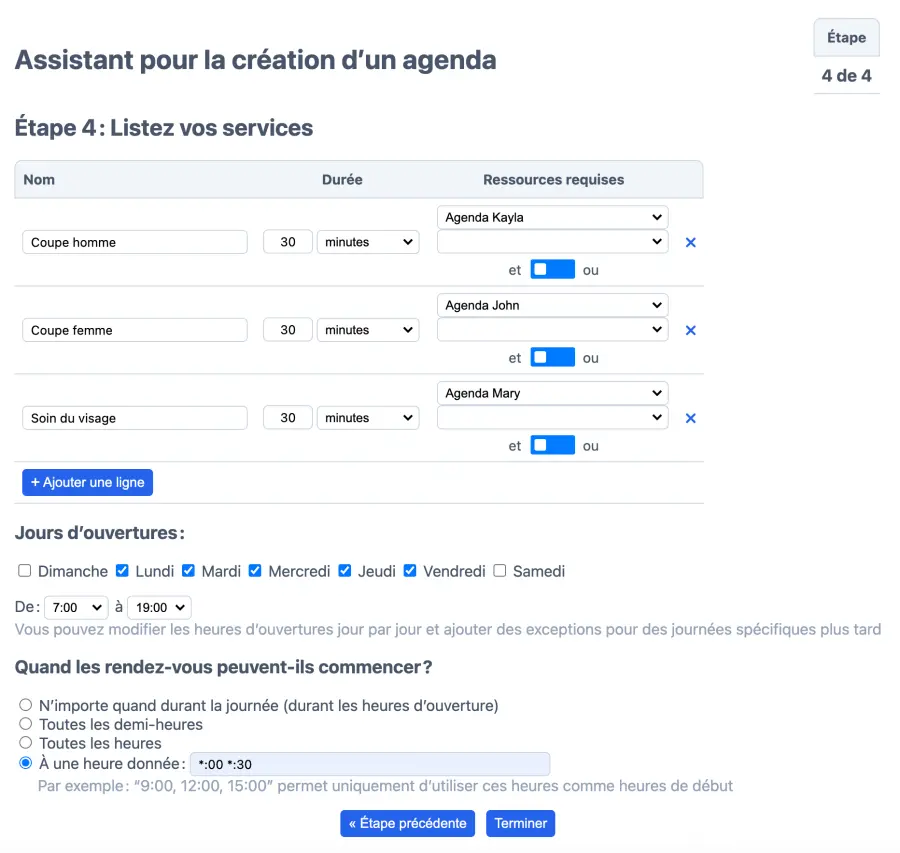
Task: Toggle et/ou switch for Coupe femme
Action: (552, 358)
